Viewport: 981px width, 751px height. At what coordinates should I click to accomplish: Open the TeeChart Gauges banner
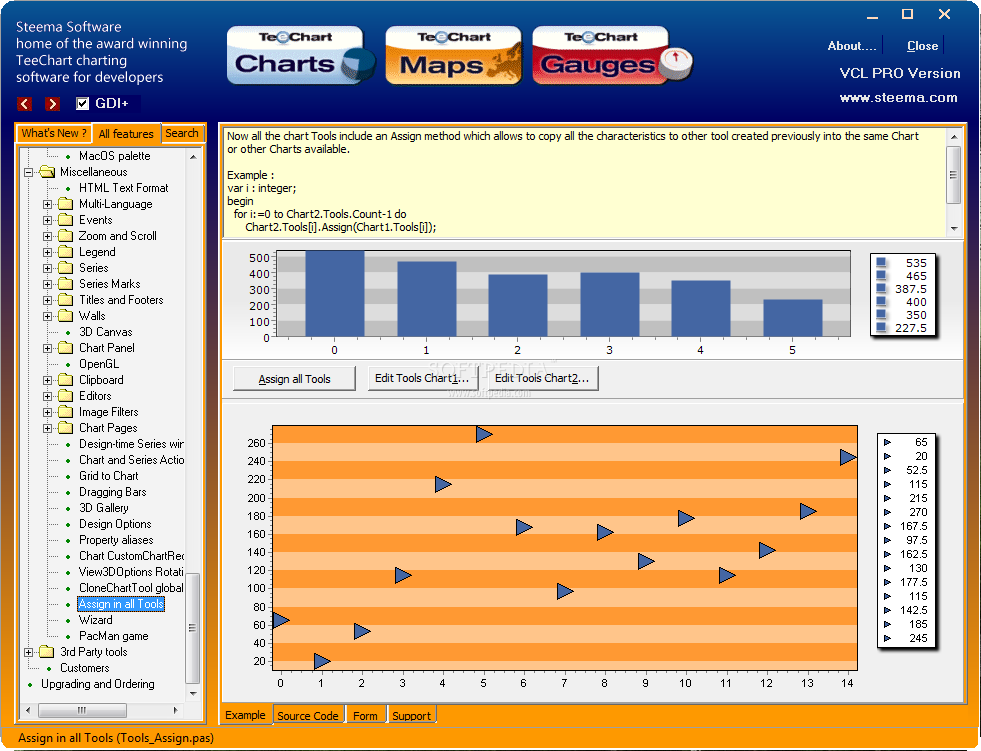coord(612,55)
